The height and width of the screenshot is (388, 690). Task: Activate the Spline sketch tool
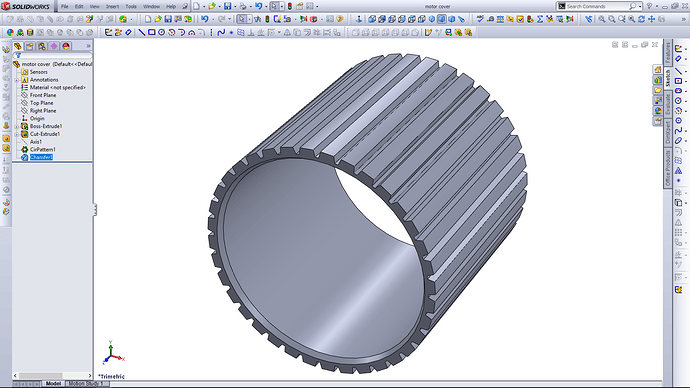[x=221, y=33]
